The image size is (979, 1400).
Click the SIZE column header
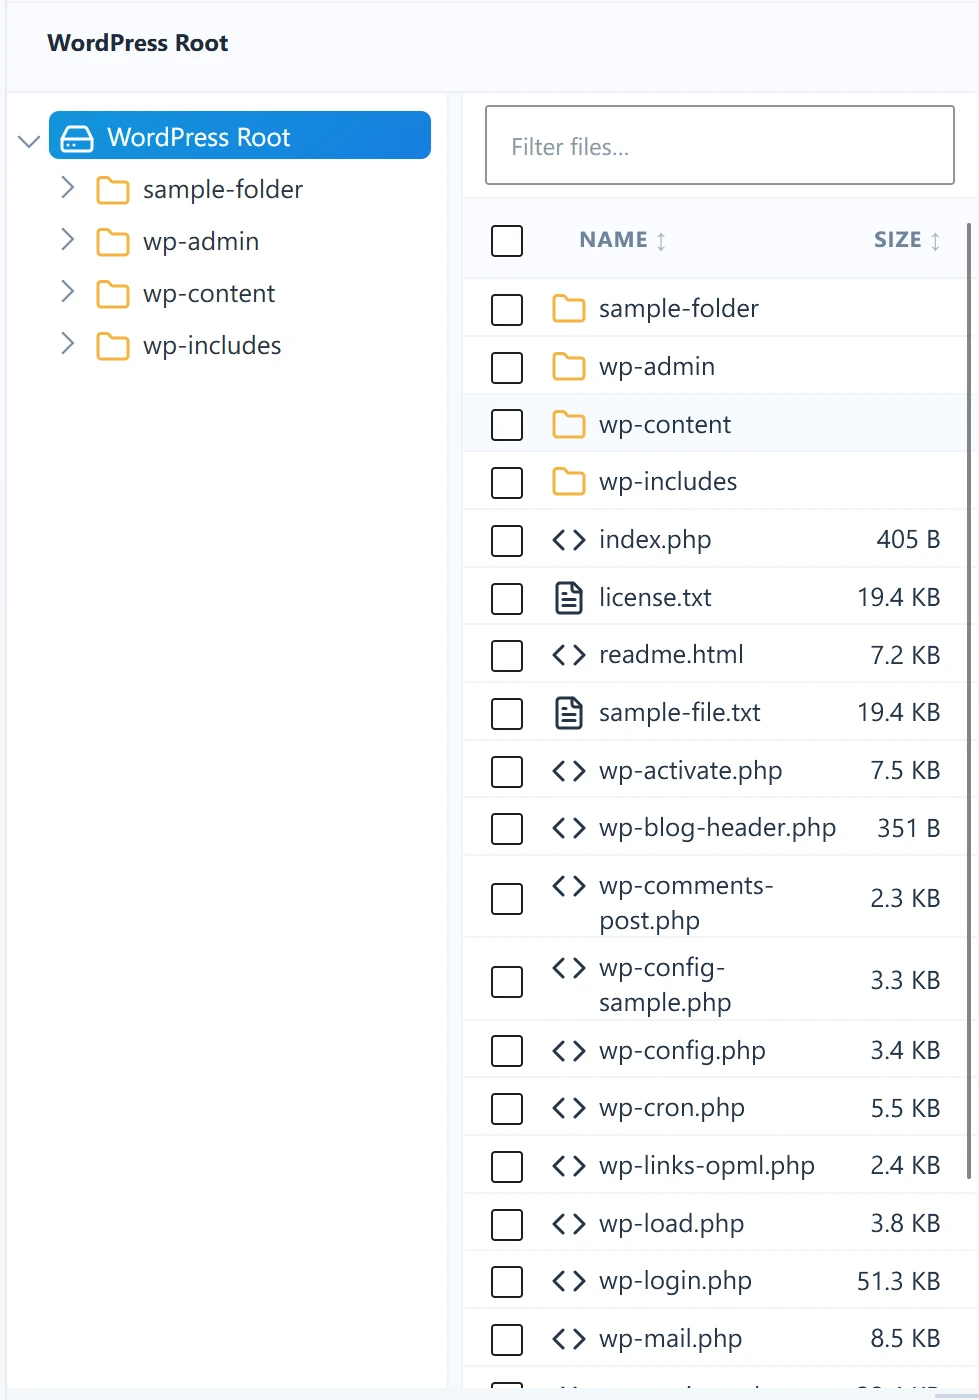click(x=897, y=240)
